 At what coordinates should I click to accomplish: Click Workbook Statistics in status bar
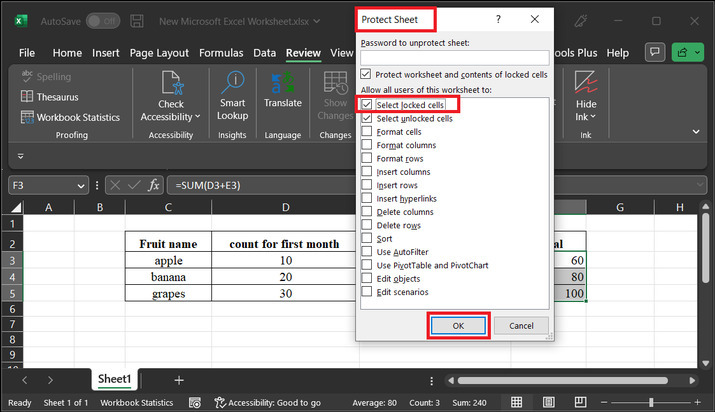137,402
